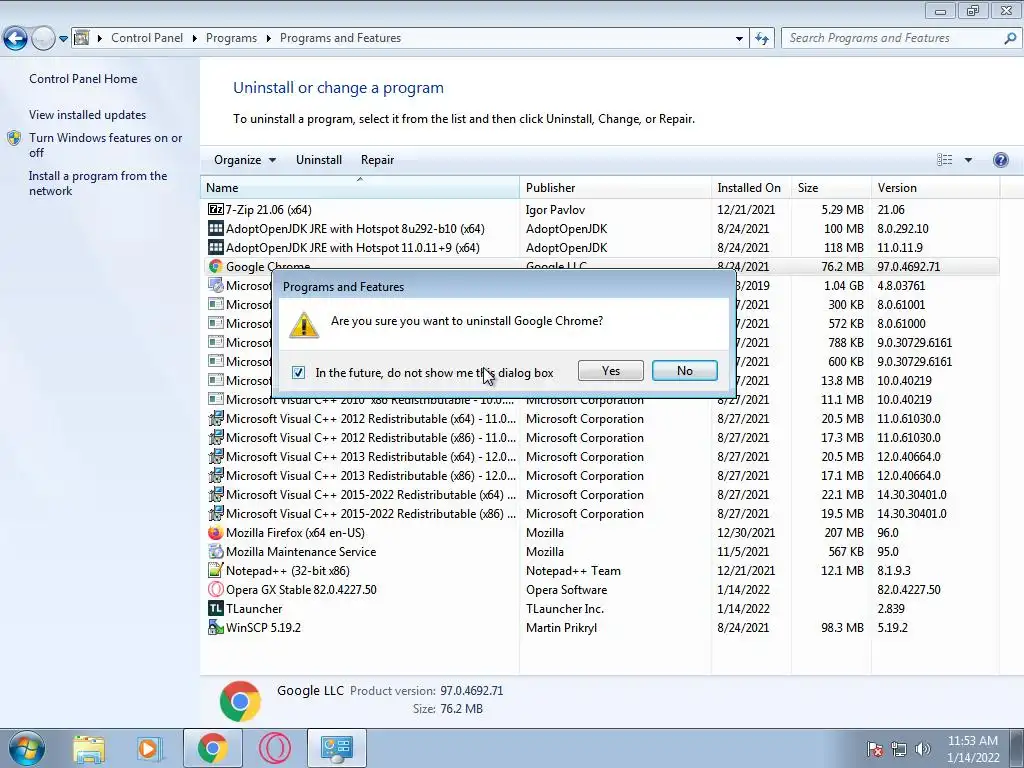Expand the address bar history dropdown
The width and height of the screenshot is (1024, 768).
739,39
